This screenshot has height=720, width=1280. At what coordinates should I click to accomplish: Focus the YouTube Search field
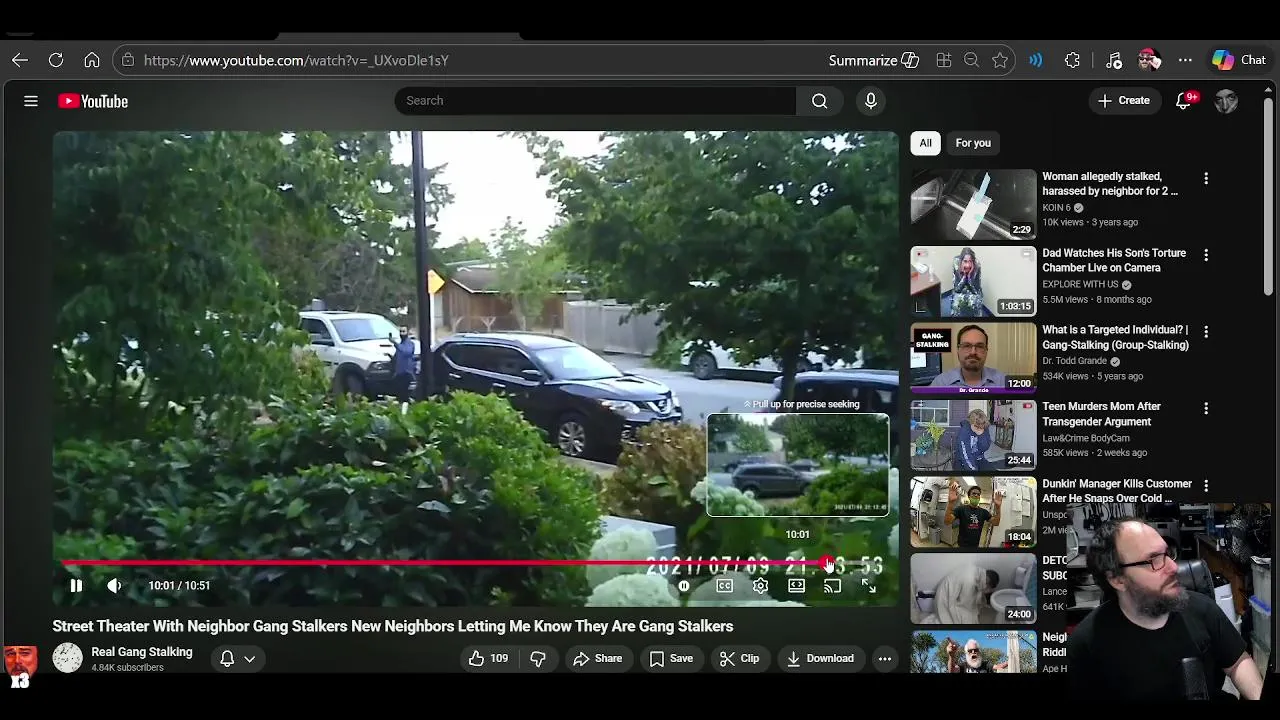595,100
